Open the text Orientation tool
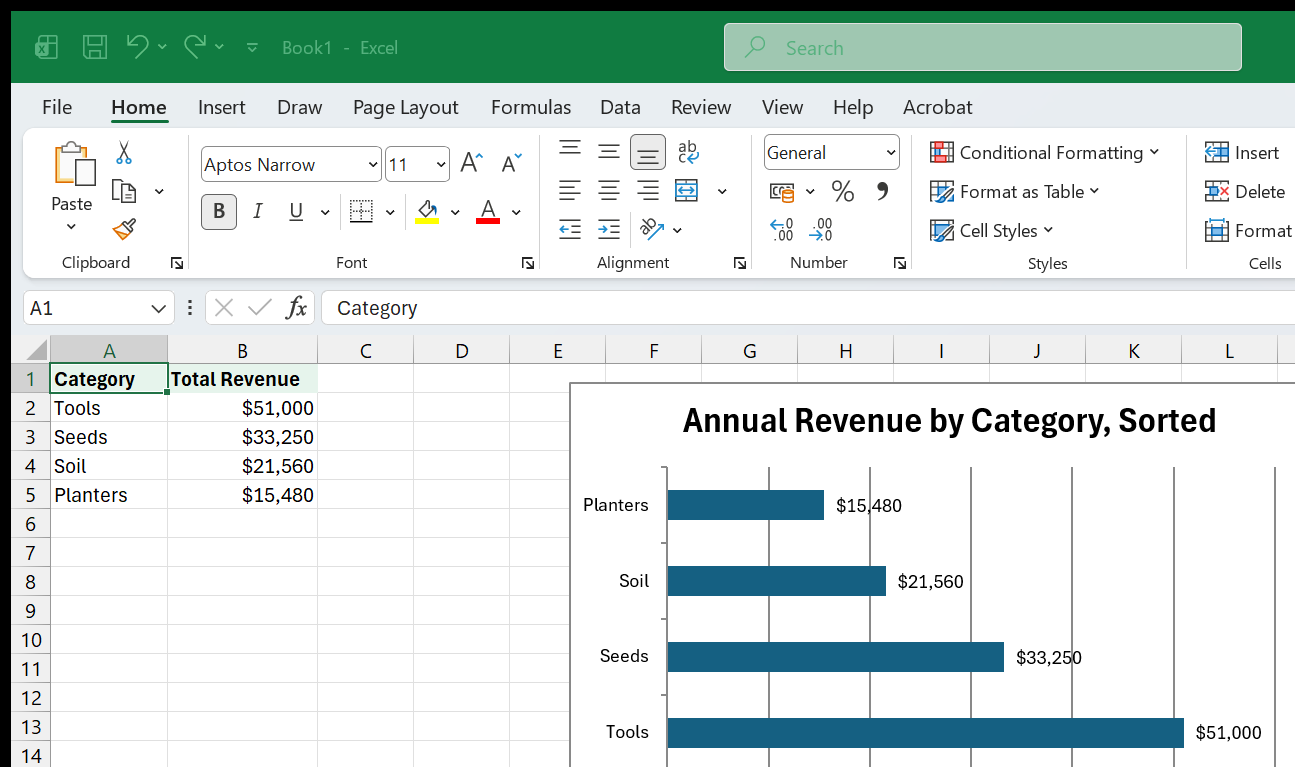The width and height of the screenshot is (1295, 767). [652, 229]
